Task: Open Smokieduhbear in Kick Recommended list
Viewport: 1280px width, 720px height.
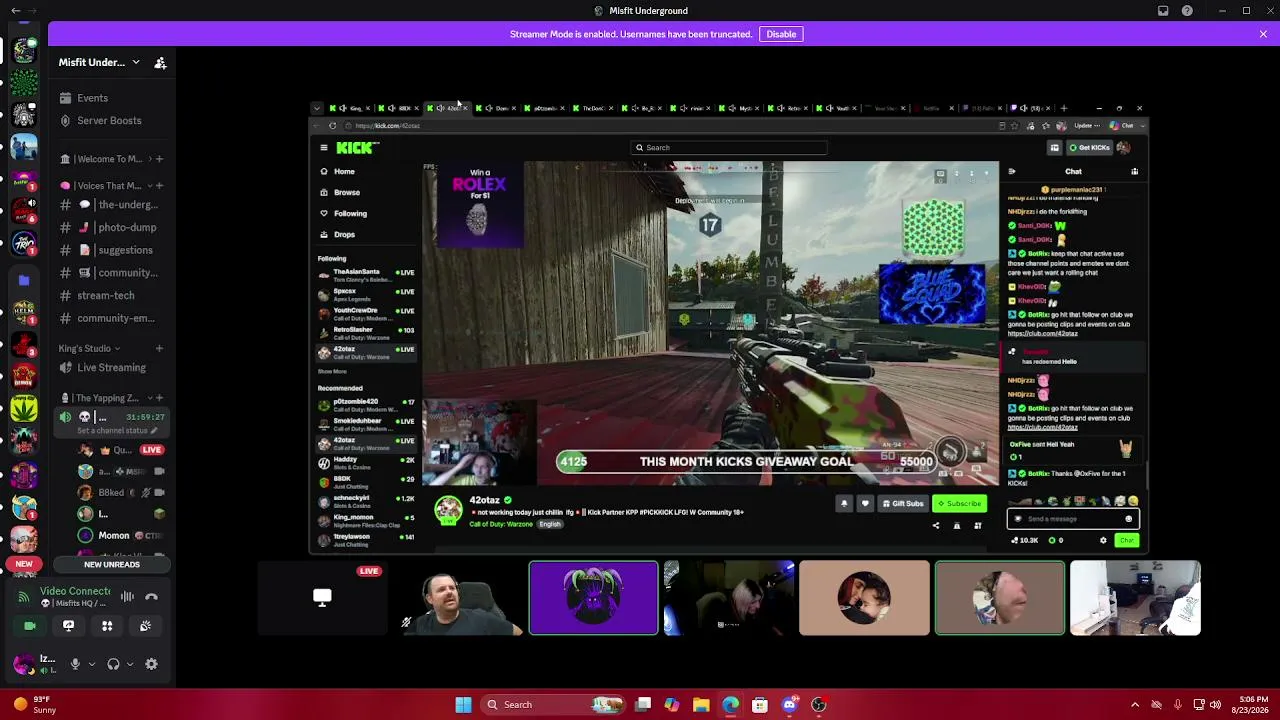Action: pyautogui.click(x=366, y=425)
